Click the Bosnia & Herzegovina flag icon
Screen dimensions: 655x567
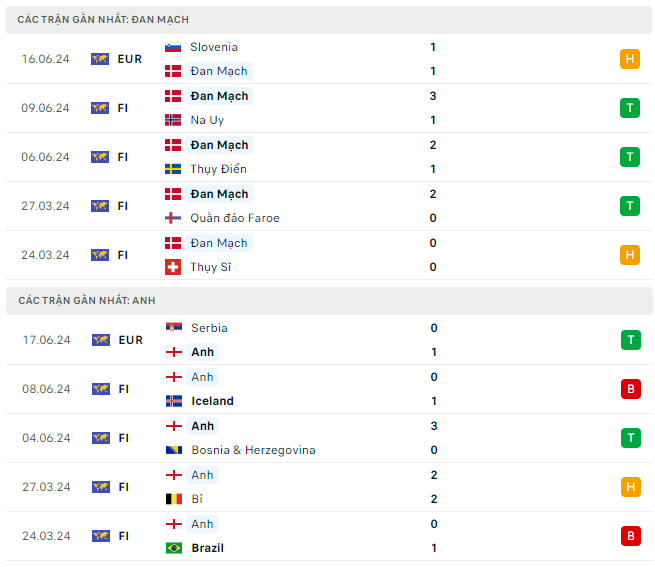[173, 450]
